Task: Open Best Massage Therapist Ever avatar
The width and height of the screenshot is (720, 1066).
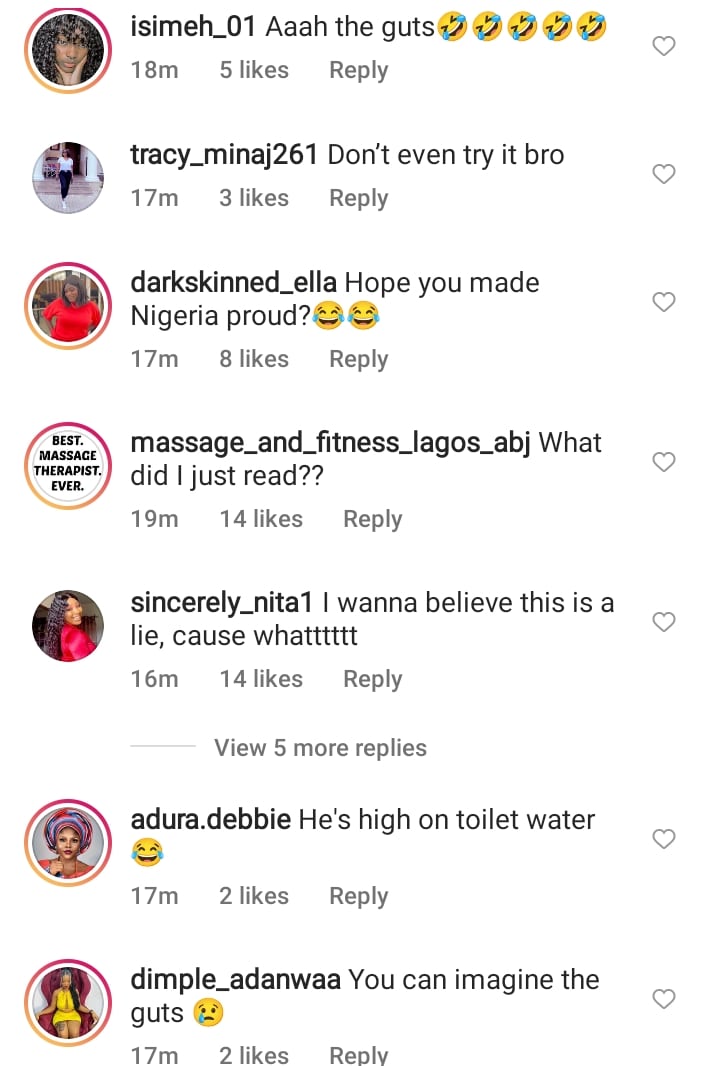Action: (x=67, y=466)
